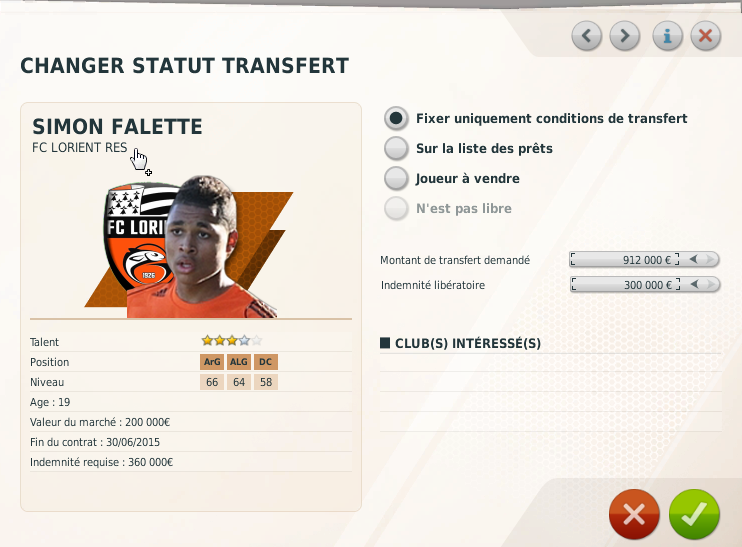This screenshot has height=547, width=742.
Task: Click Simon Falette's player portrait
Action: click(203, 247)
